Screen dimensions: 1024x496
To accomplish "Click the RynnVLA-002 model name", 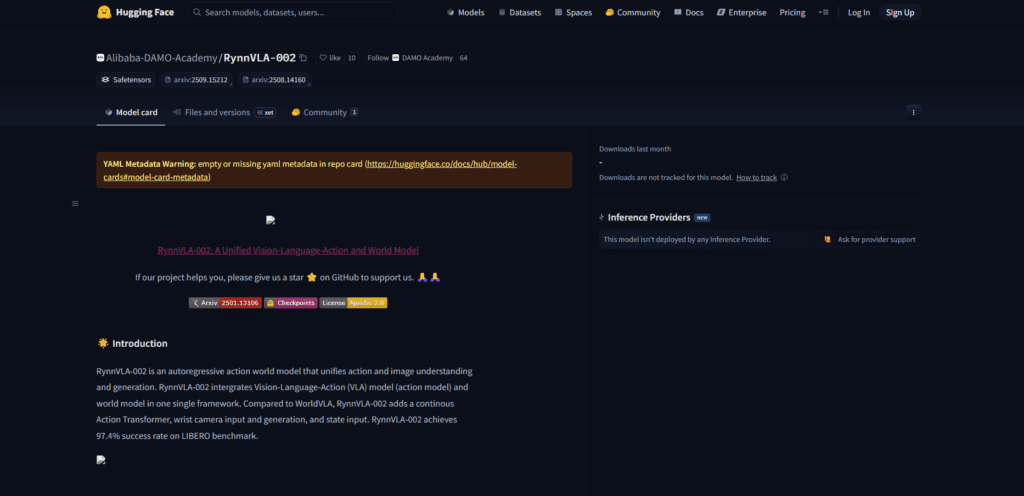I will pos(260,58).
